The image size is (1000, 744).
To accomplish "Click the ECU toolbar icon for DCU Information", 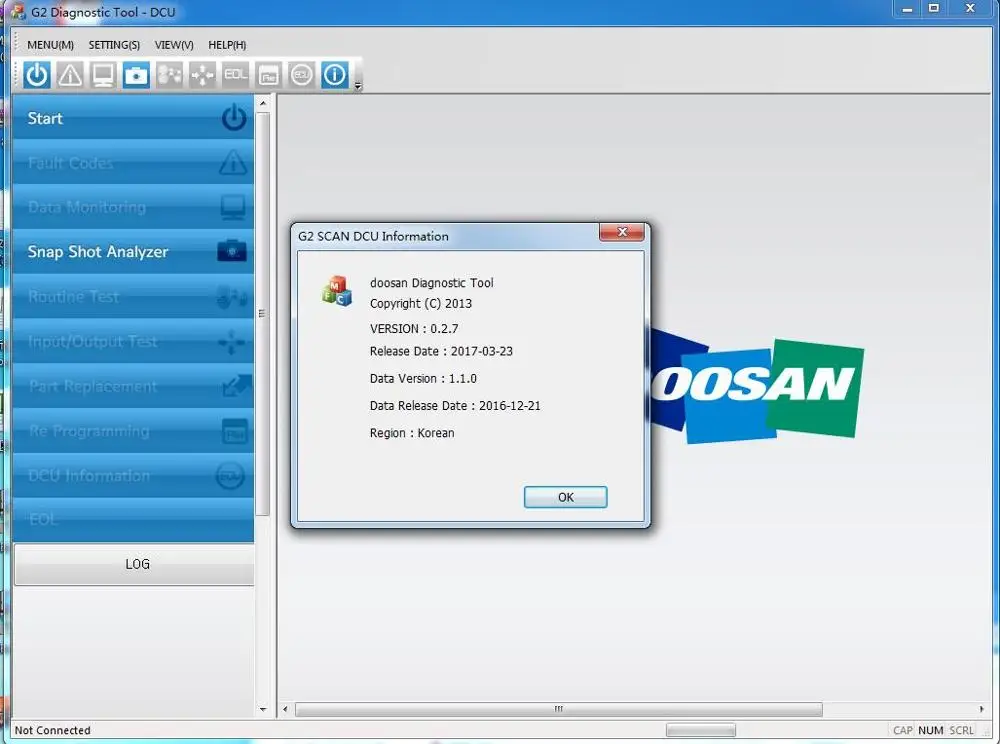I will (301, 74).
